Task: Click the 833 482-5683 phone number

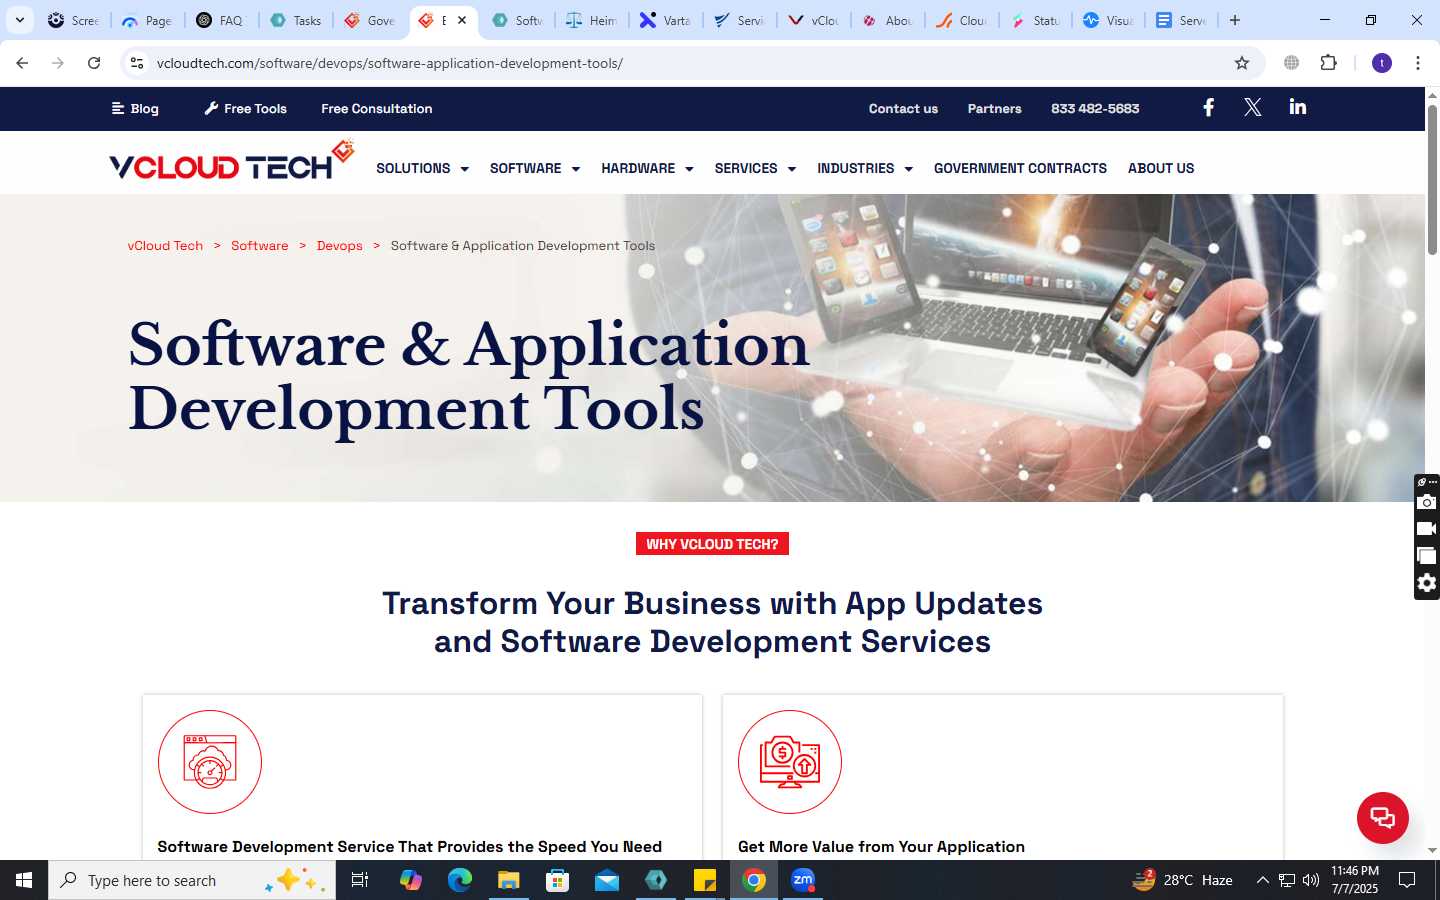Action: click(1095, 108)
